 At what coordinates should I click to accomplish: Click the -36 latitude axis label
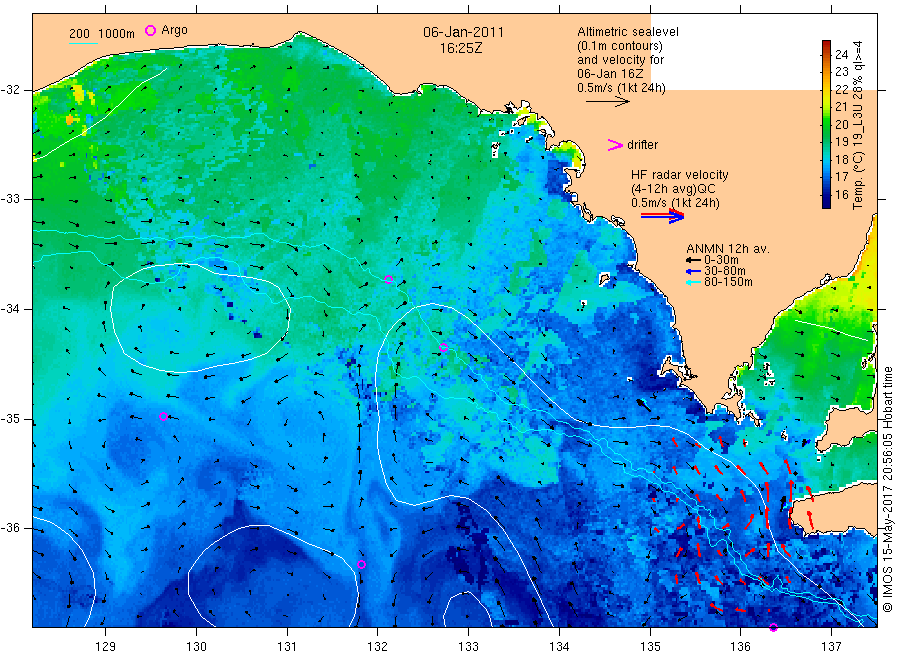click(14, 527)
